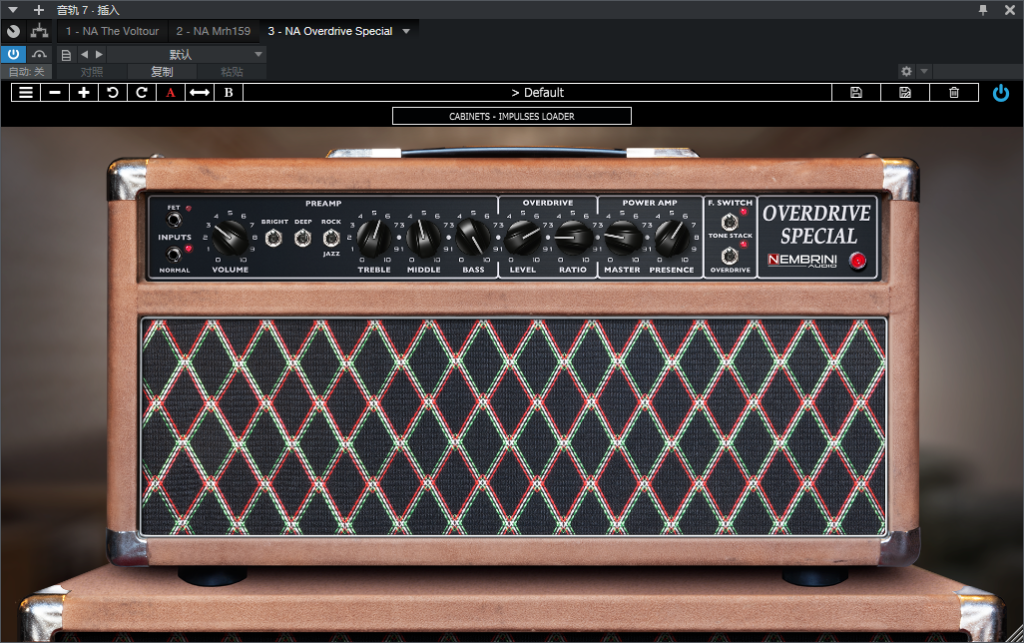
Task: Click the second floppy icon beside the trash
Action: click(905, 93)
